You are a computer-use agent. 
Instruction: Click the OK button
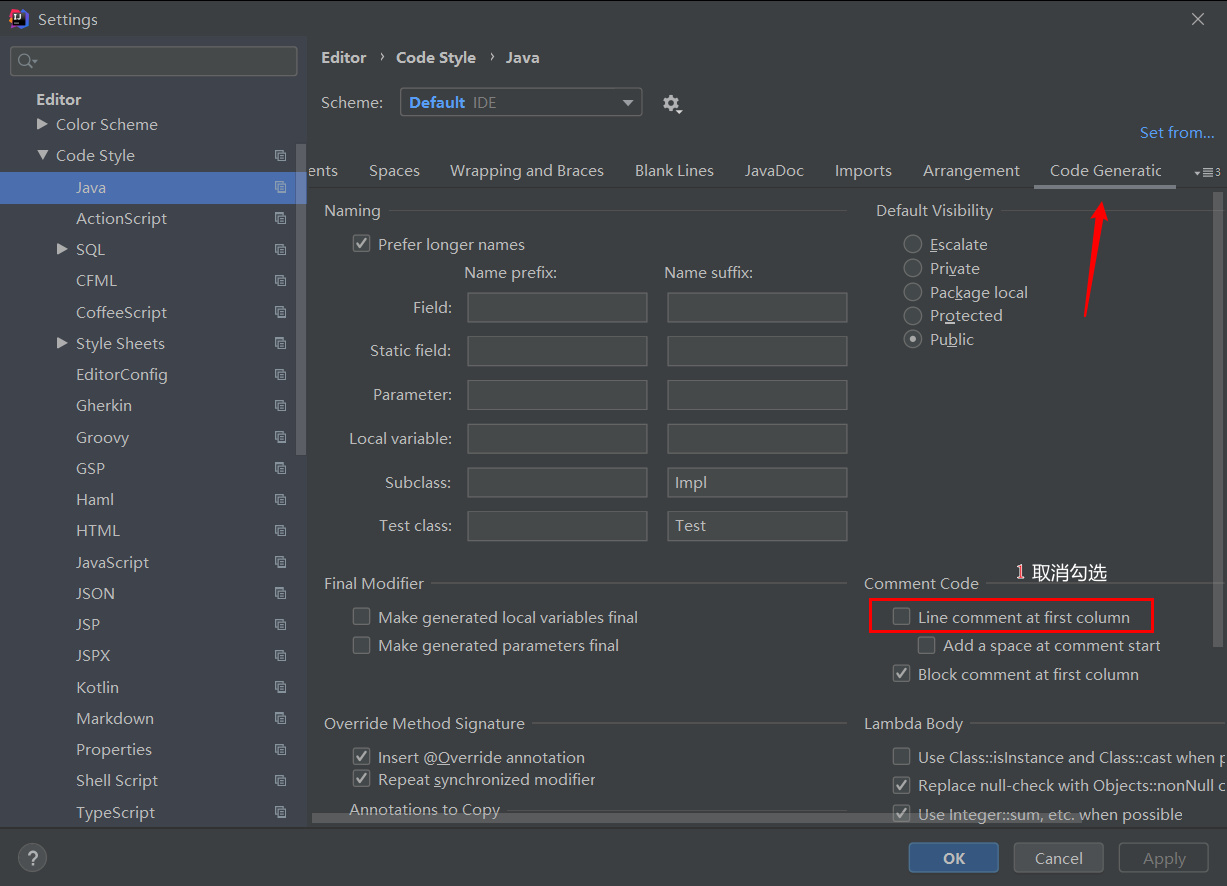tap(954, 858)
